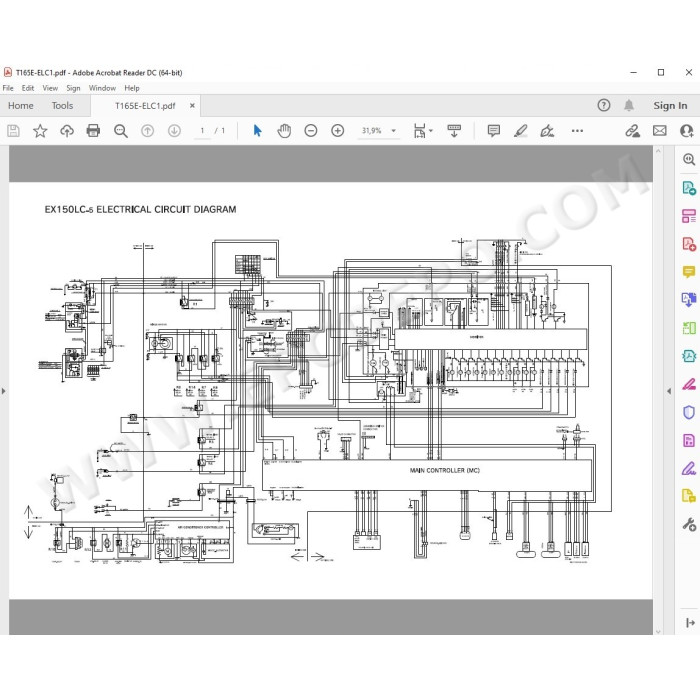This screenshot has width=700, height=700.
Task: Open yellow Comment tool in sidebar
Action: point(689,272)
